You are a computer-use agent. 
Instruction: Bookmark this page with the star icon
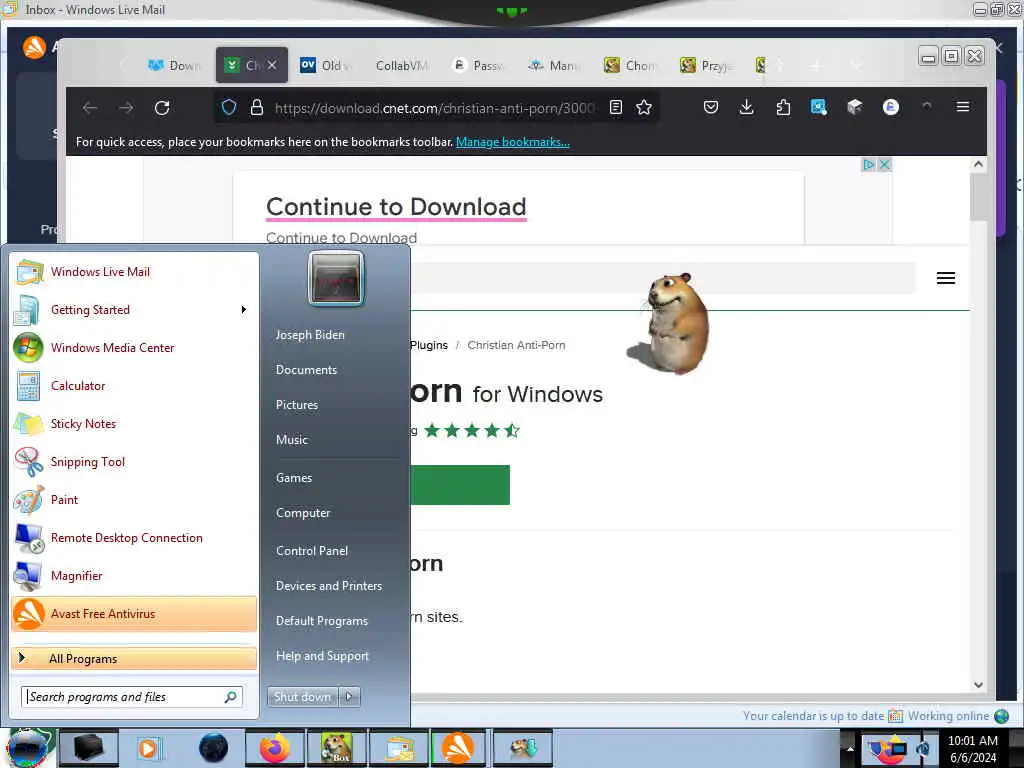644,107
